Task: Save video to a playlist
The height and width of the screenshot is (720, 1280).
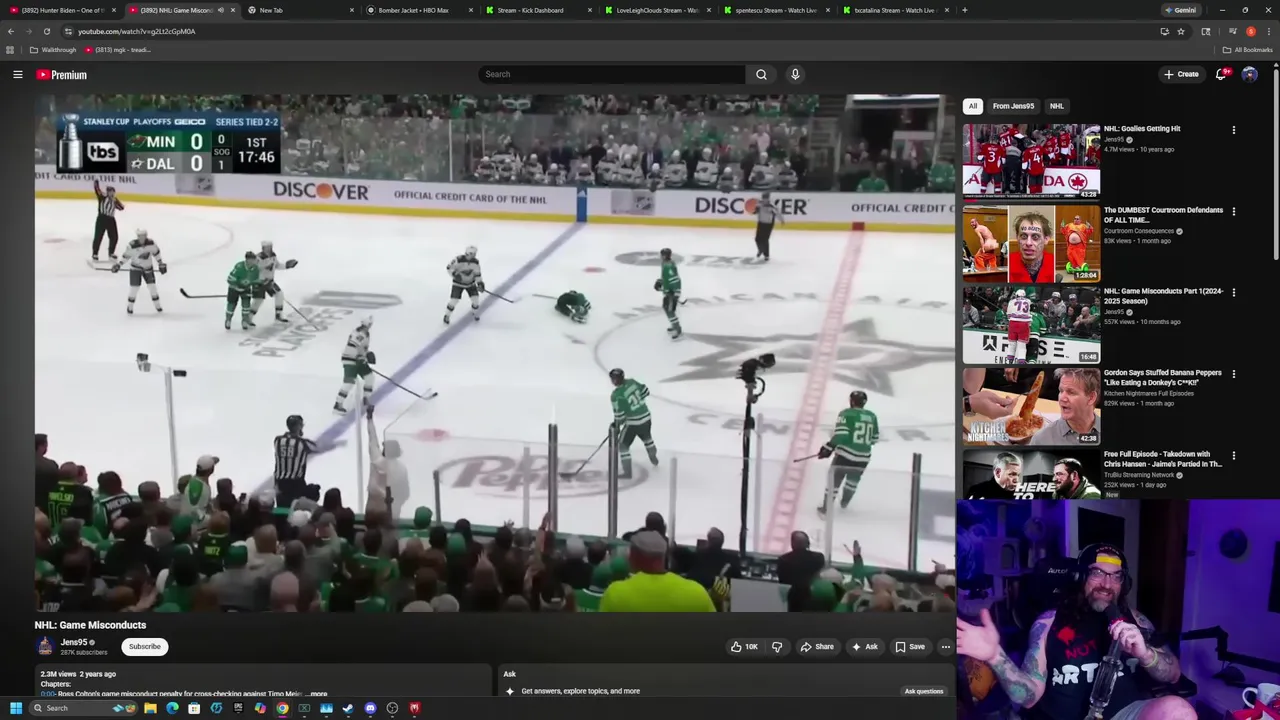Action: 910,647
